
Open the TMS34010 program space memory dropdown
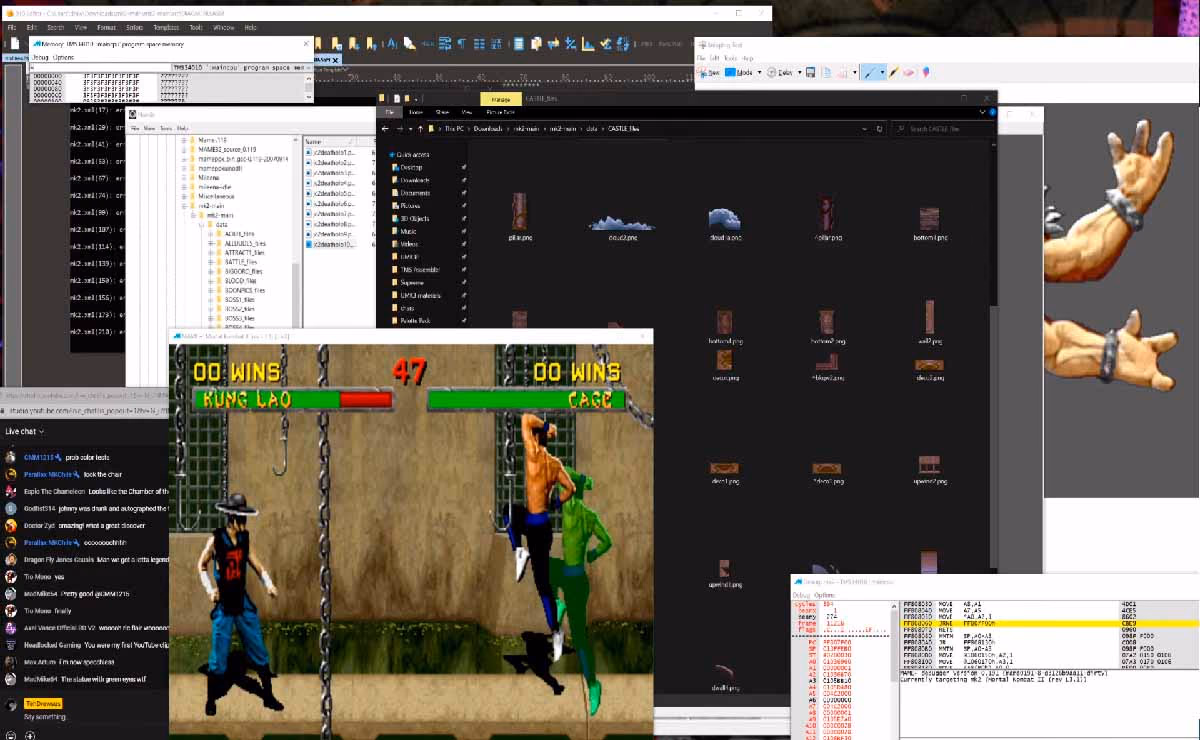coord(240,67)
